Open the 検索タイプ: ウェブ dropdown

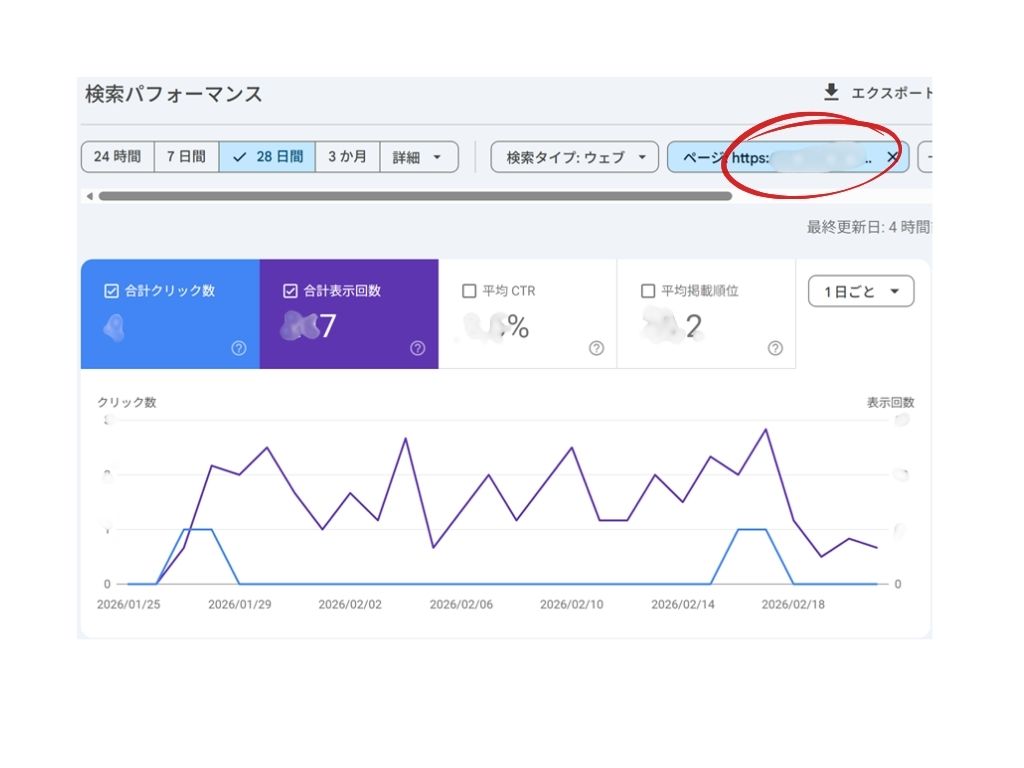[573, 156]
